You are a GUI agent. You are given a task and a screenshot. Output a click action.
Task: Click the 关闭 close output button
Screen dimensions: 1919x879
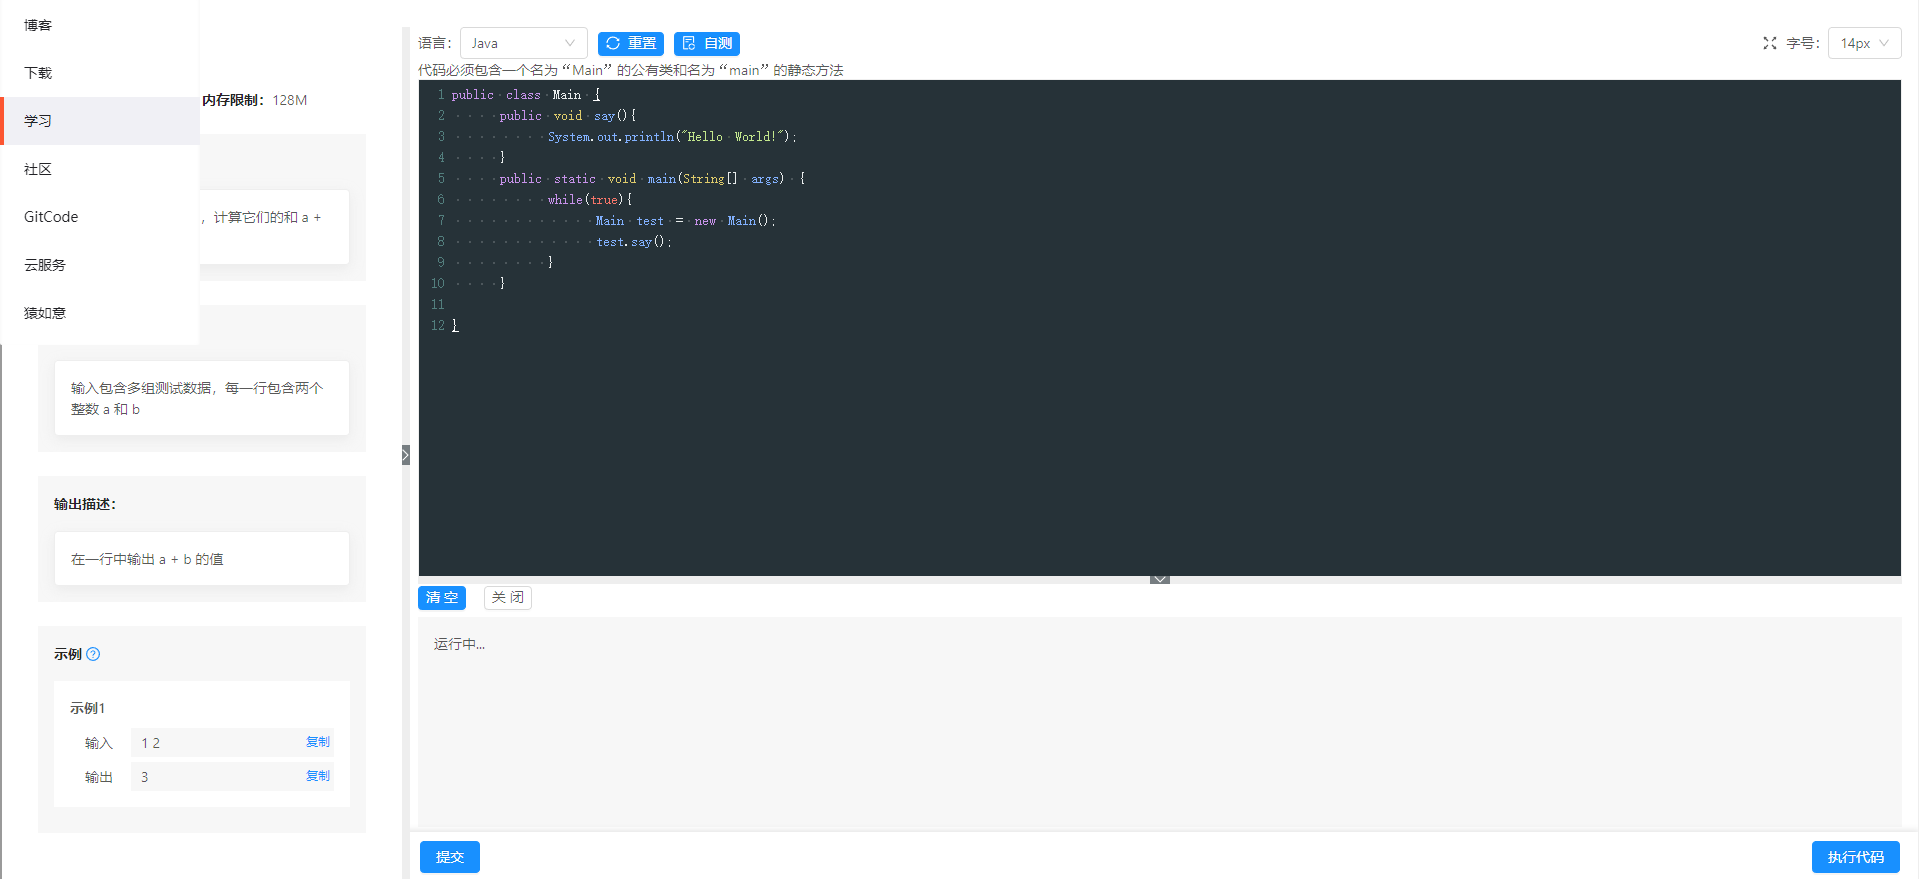pyautogui.click(x=507, y=597)
